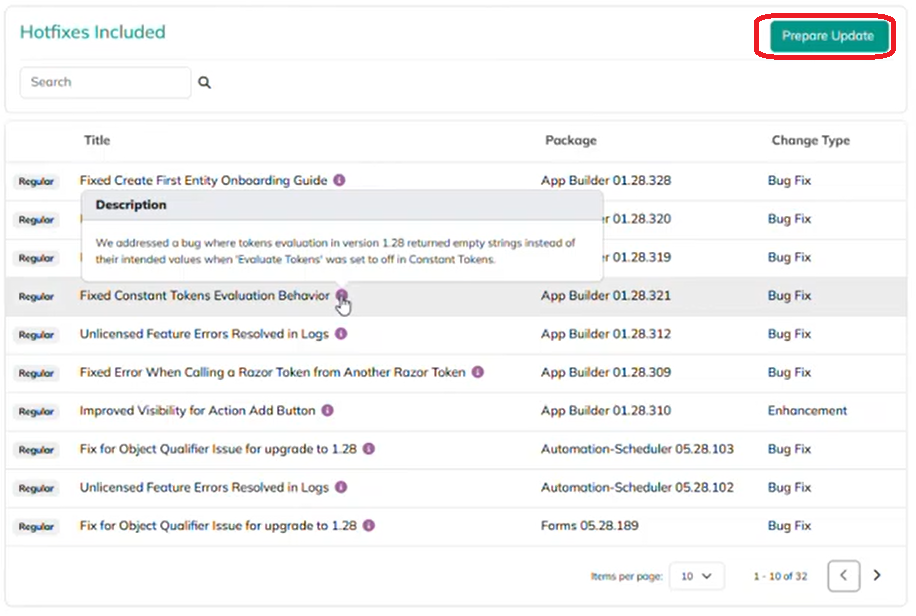Select the Fixed Create First Entity Onboarding Guide title

tap(203, 181)
